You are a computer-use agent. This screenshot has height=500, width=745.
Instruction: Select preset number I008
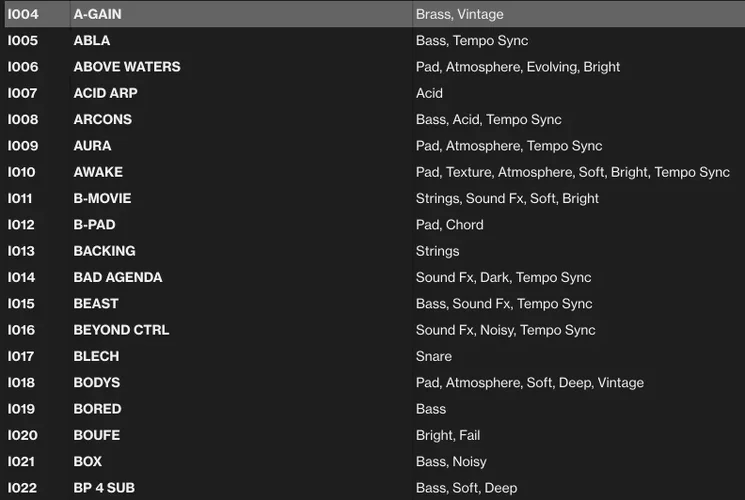coord(22,120)
